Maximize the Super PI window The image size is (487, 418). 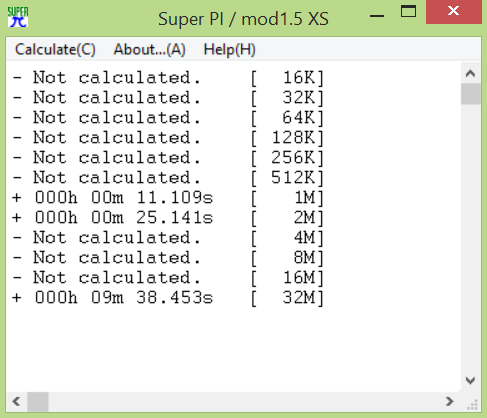(408, 12)
